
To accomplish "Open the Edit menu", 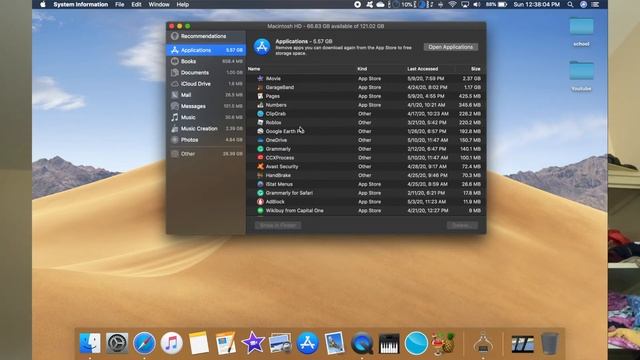I will point(136,4).
